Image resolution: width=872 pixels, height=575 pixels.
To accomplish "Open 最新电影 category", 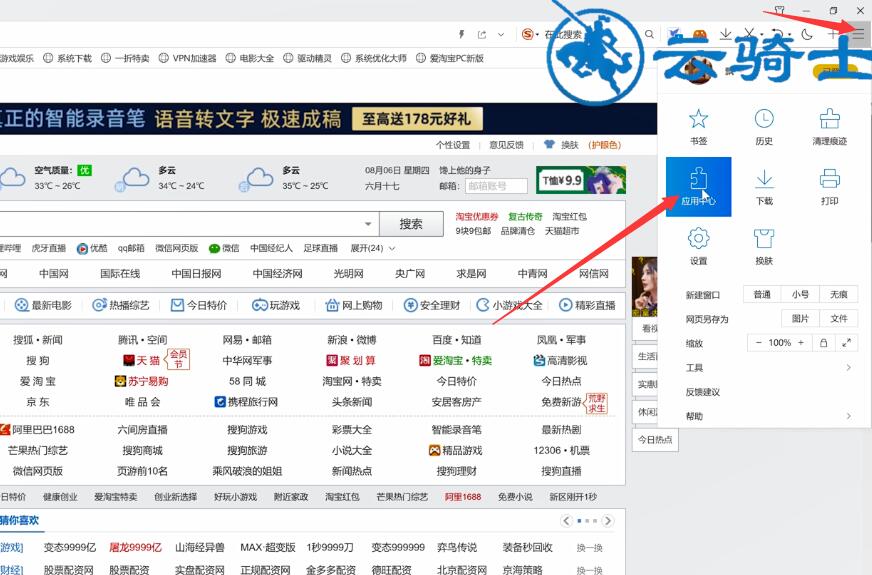I will (43, 305).
